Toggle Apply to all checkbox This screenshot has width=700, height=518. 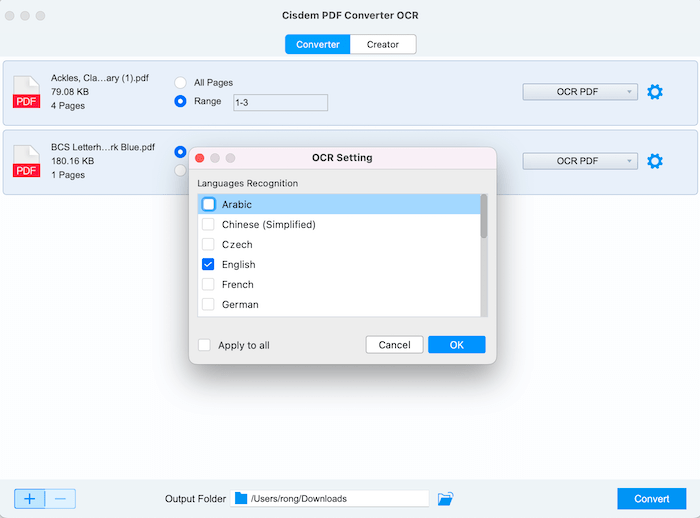click(204, 345)
